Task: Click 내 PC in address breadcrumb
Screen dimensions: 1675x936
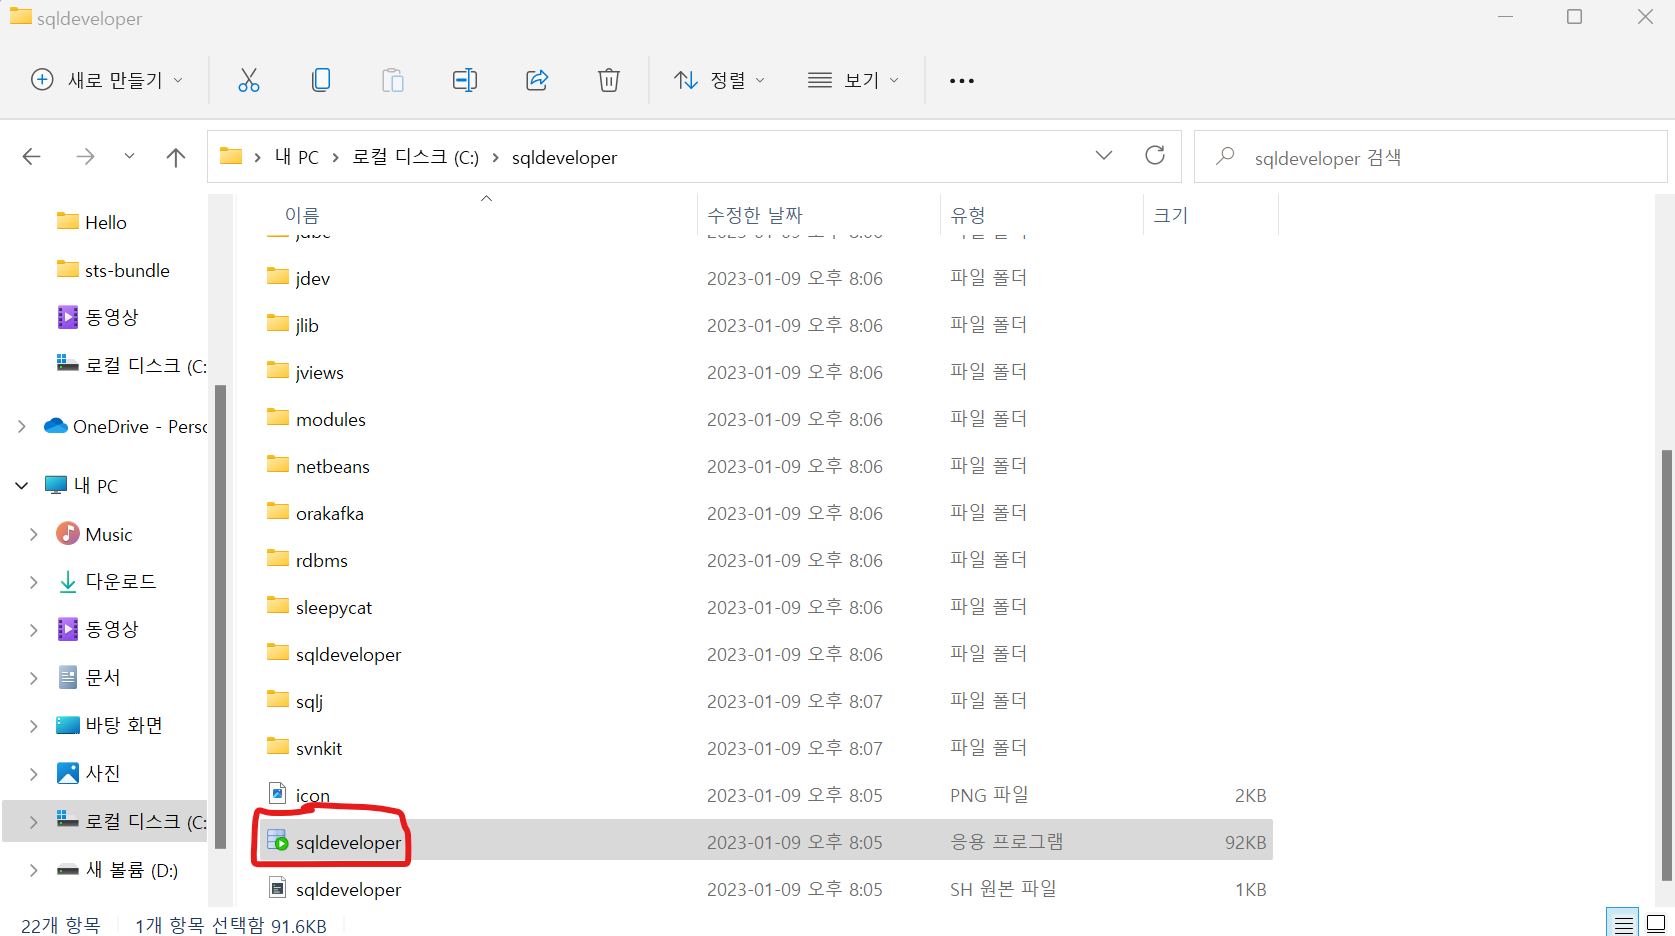Action: point(297,157)
